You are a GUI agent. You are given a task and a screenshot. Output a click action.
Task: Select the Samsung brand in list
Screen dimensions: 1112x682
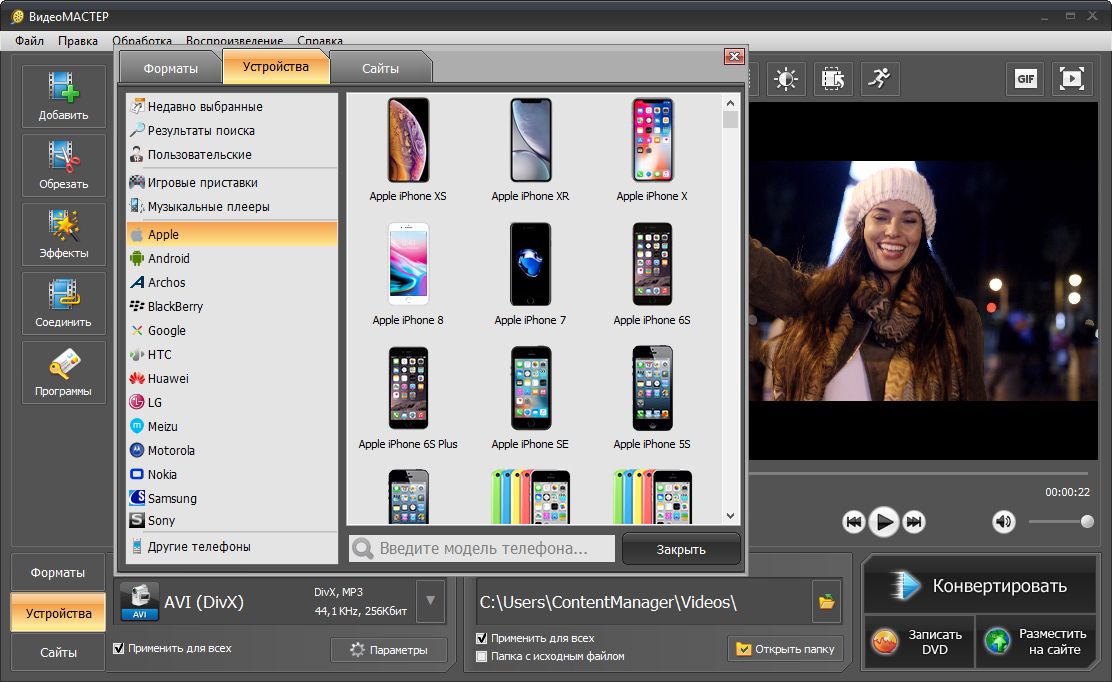(232, 498)
